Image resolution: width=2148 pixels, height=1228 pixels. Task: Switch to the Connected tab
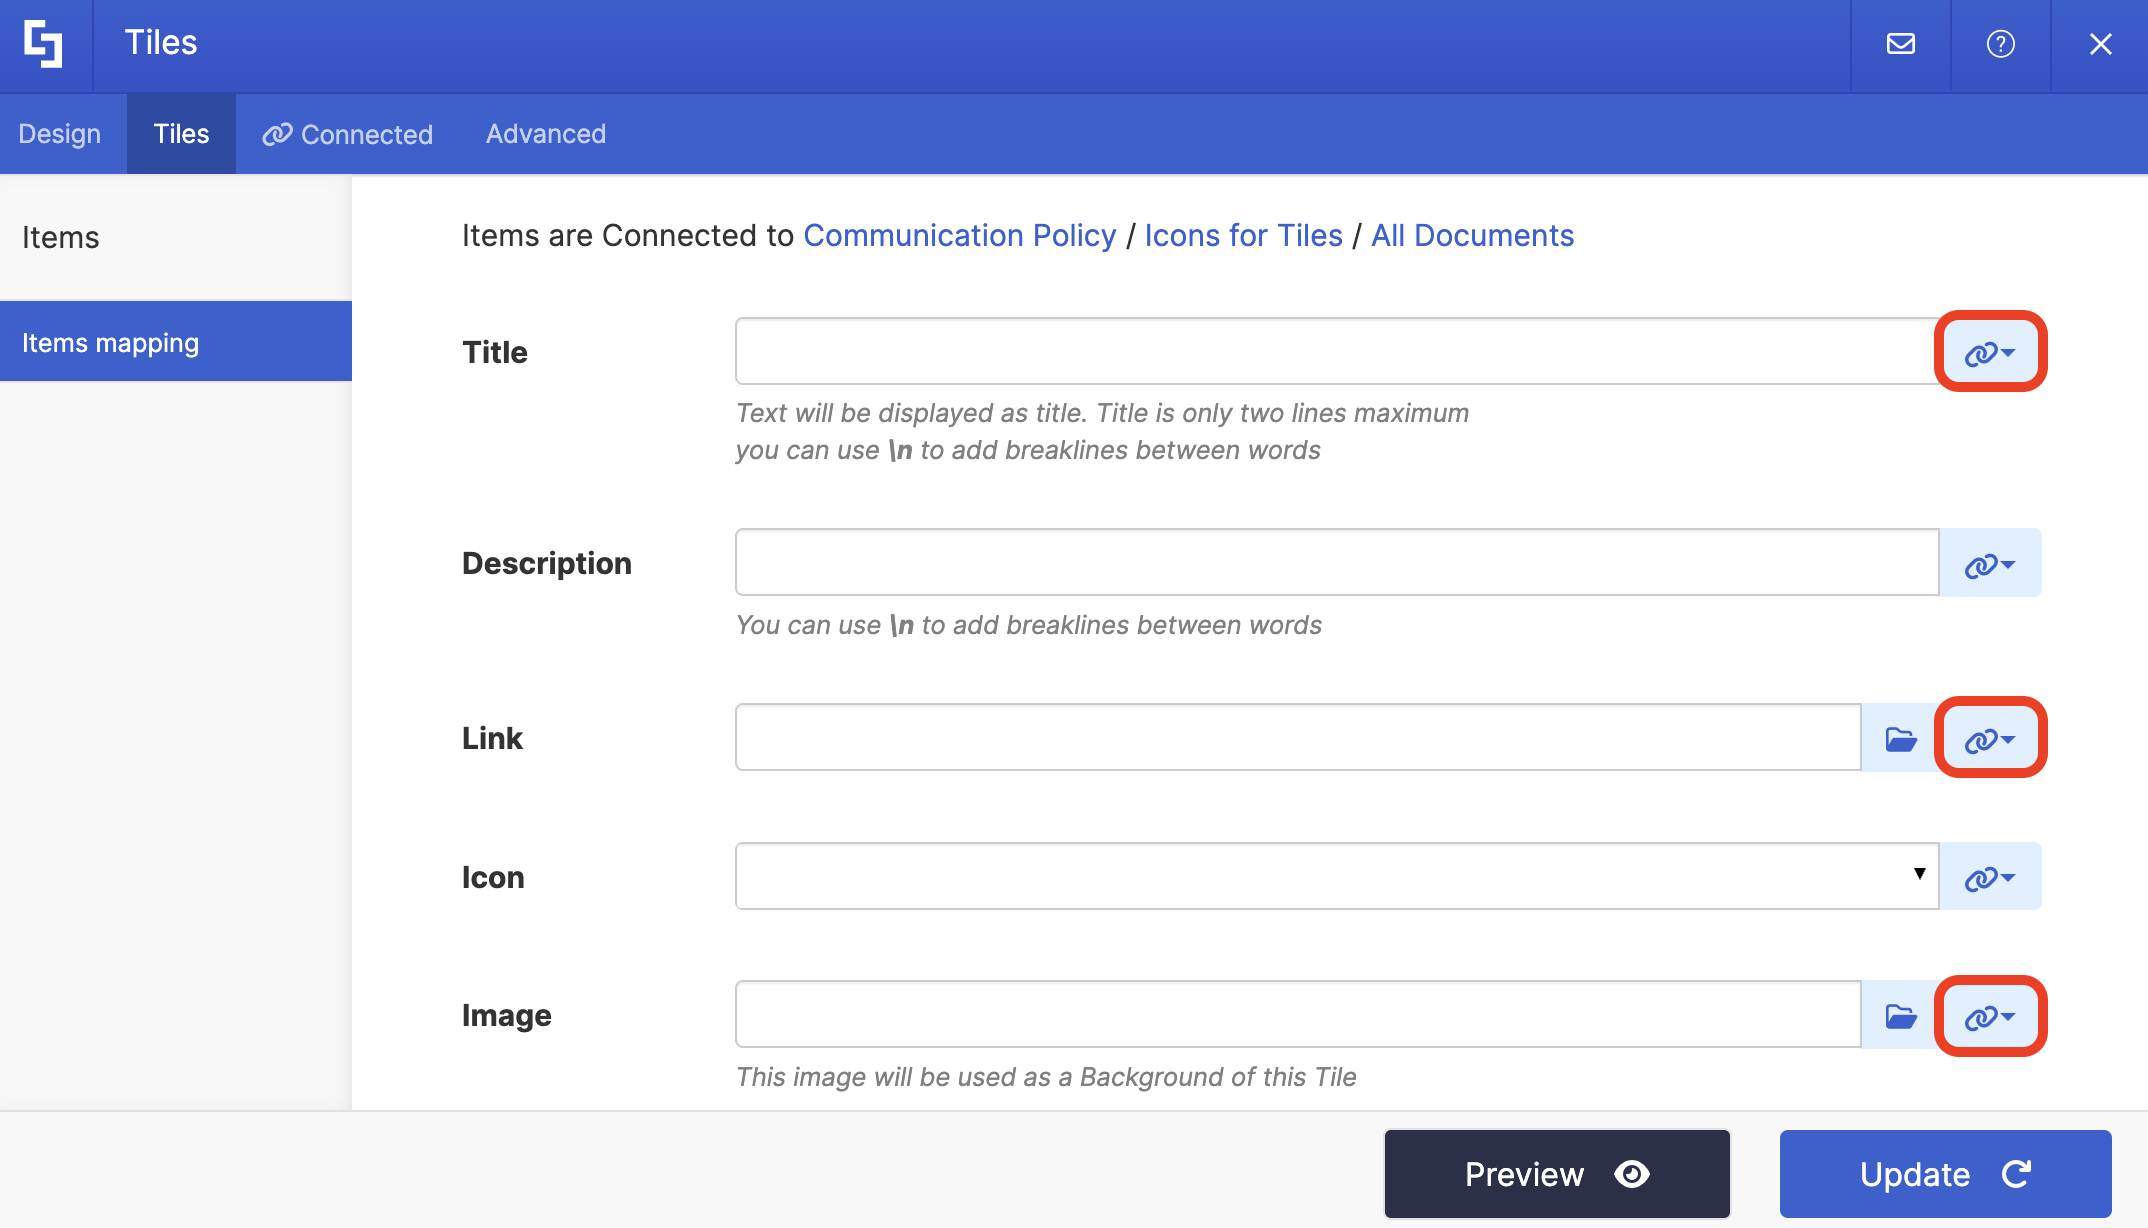click(348, 134)
